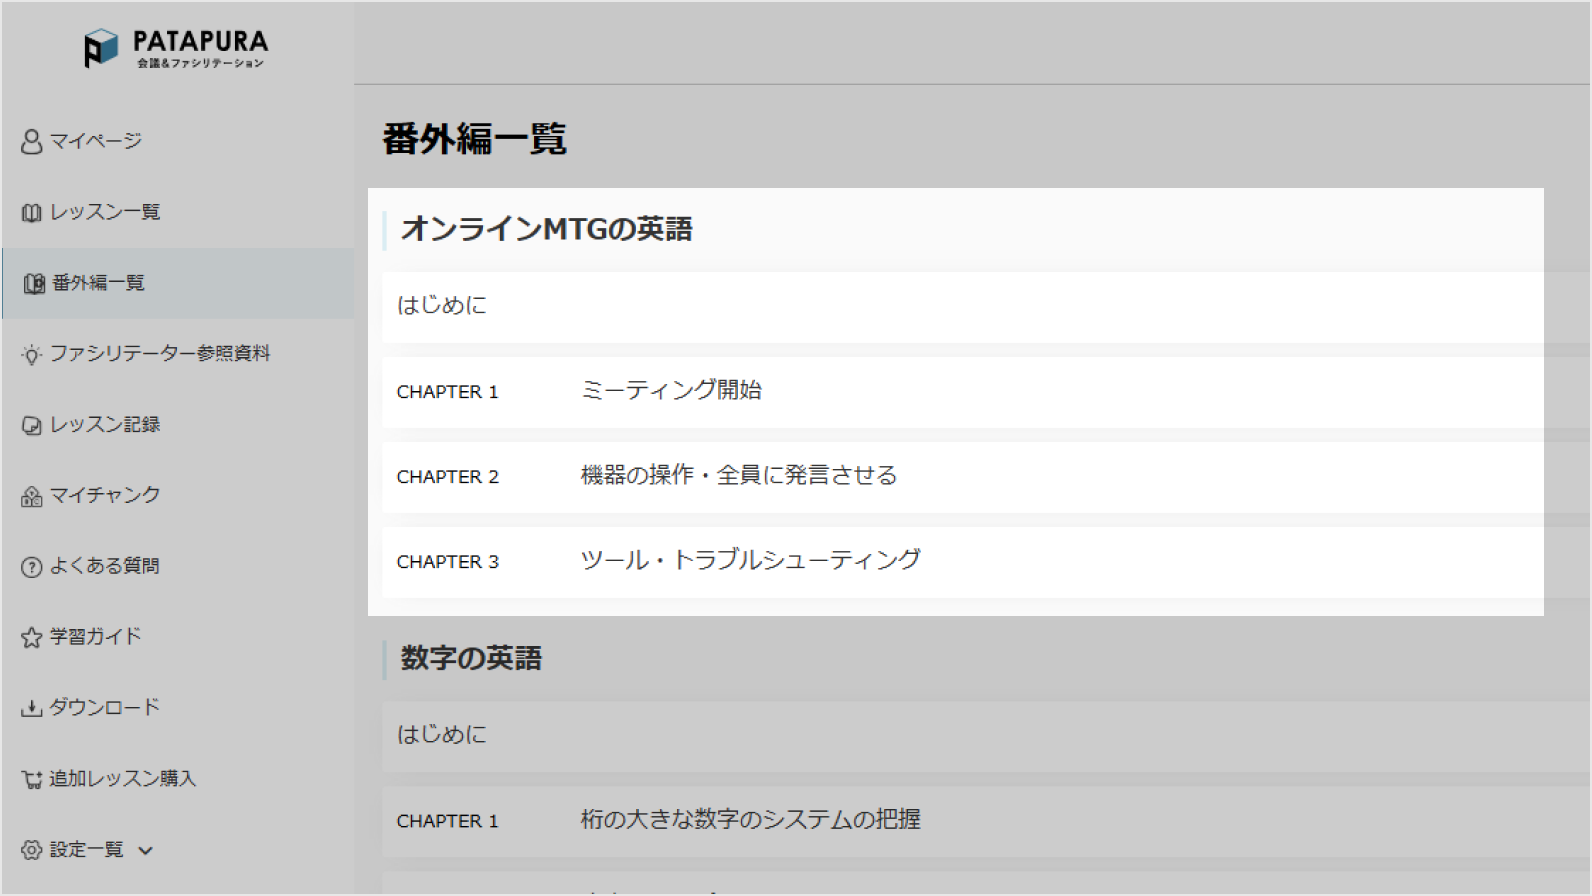Viewport: 1592px width, 896px height.
Task: Click the question mark icon beside よくある質問
Action: click(32, 567)
